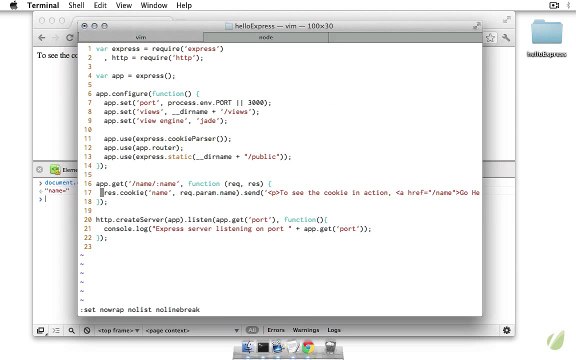
Task: Click the forward arrow in Chrome
Action: [x=55, y=37]
